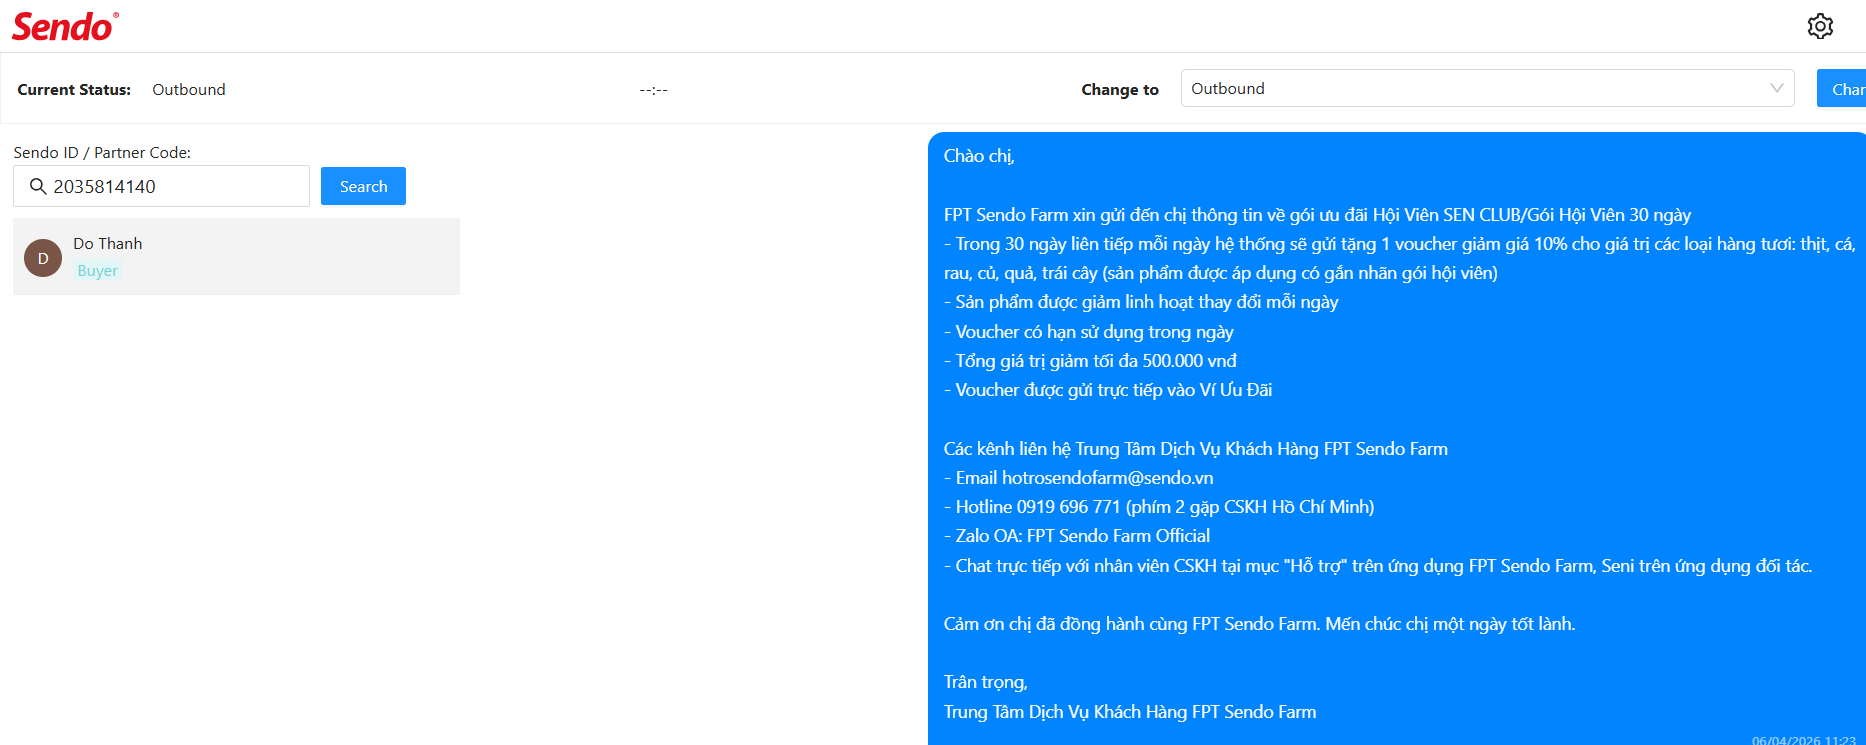Select the Do Thanh avatar
This screenshot has width=1866, height=745.
click(43, 258)
